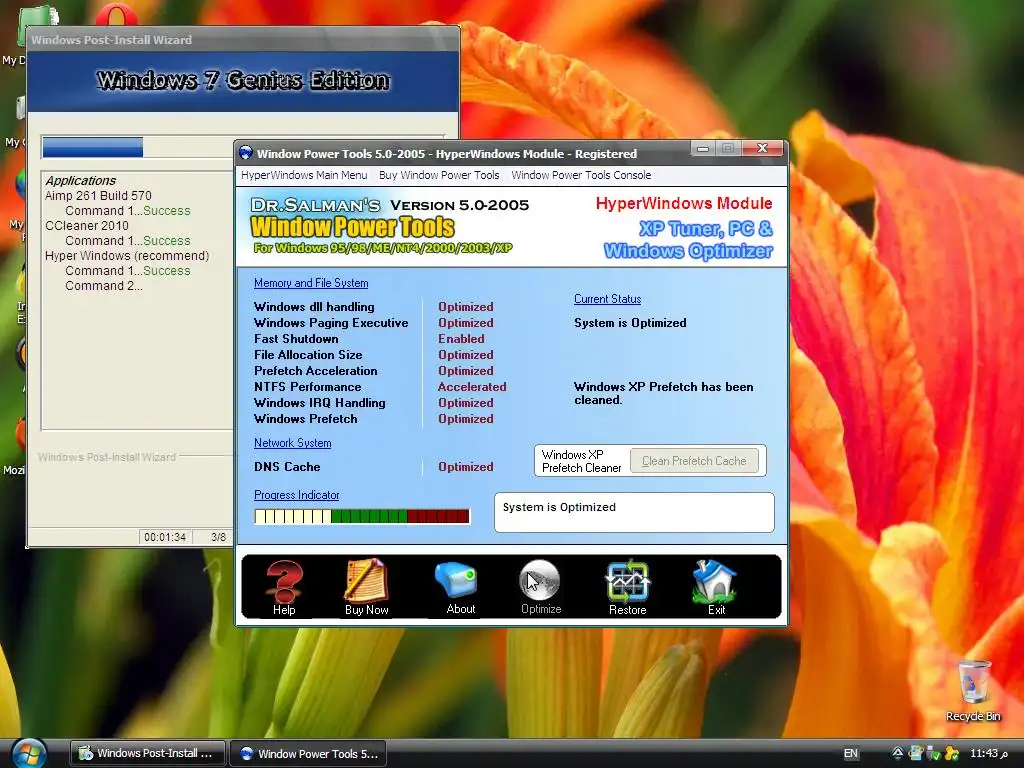This screenshot has height=768, width=1024.
Task: Click the File Allocation Size label
Action: (308, 355)
